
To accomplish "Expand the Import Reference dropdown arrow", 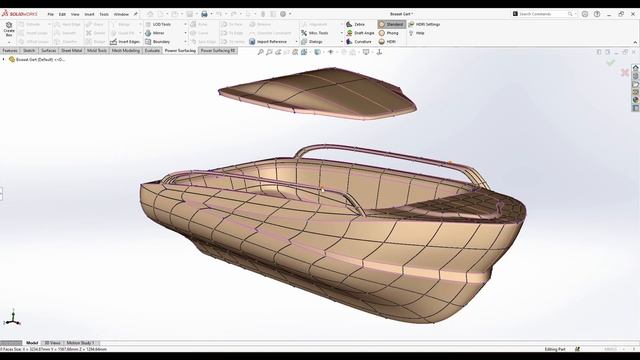I will click(296, 42).
